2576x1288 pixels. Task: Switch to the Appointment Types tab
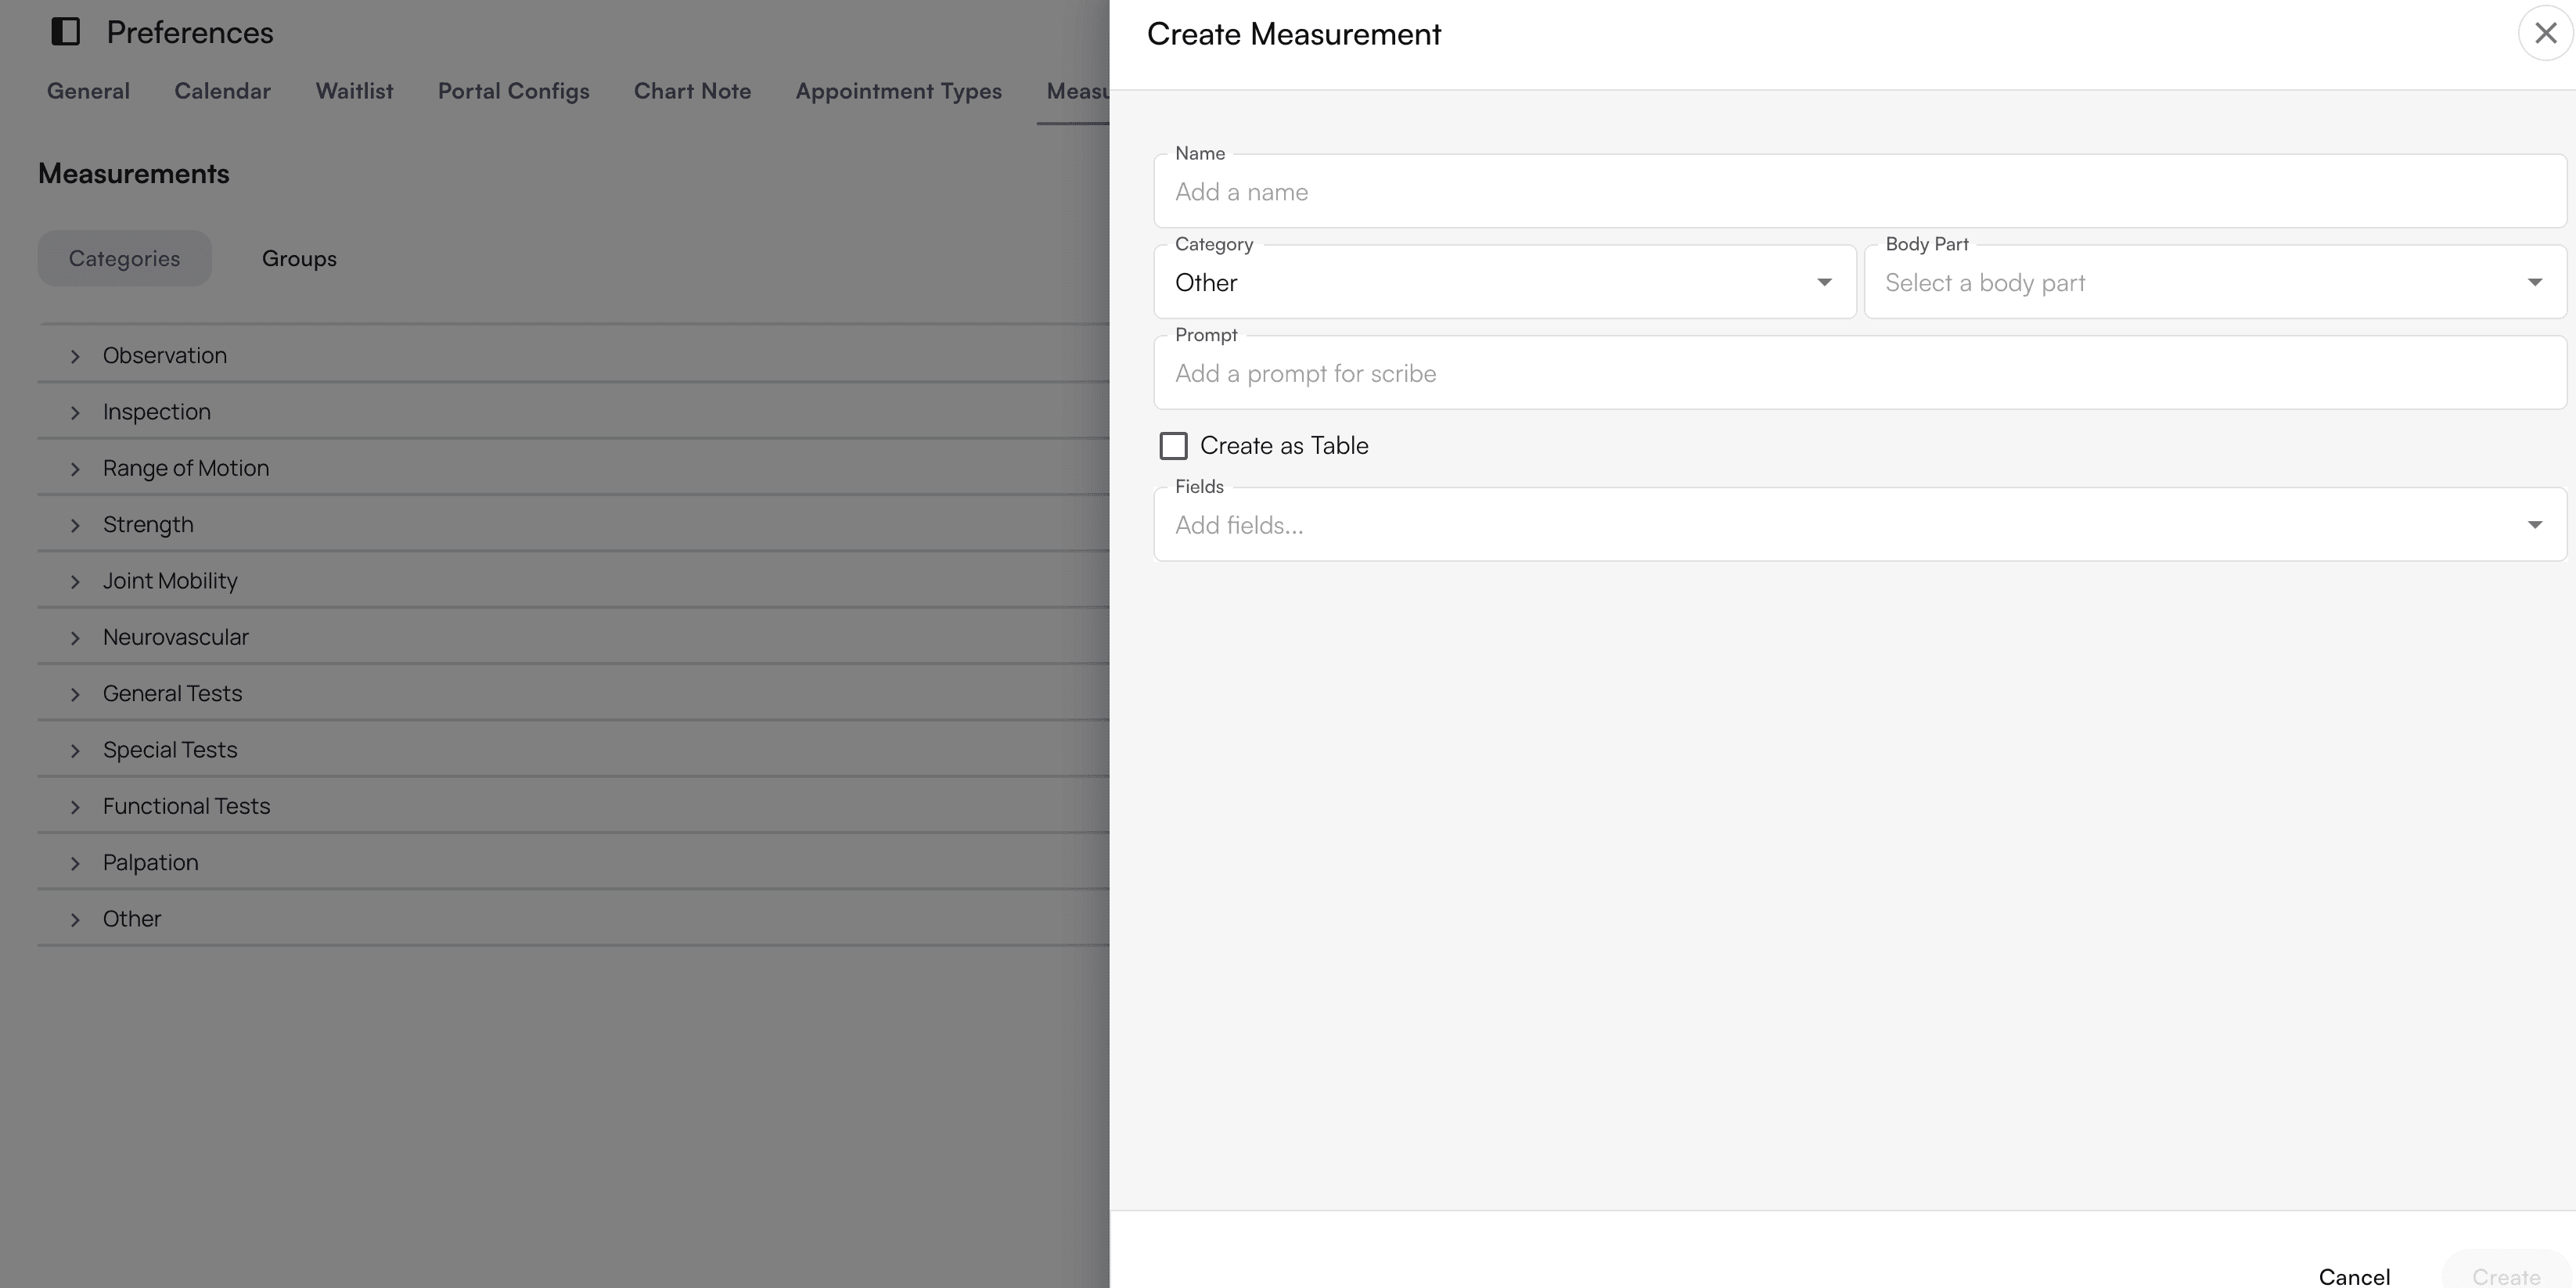898,91
